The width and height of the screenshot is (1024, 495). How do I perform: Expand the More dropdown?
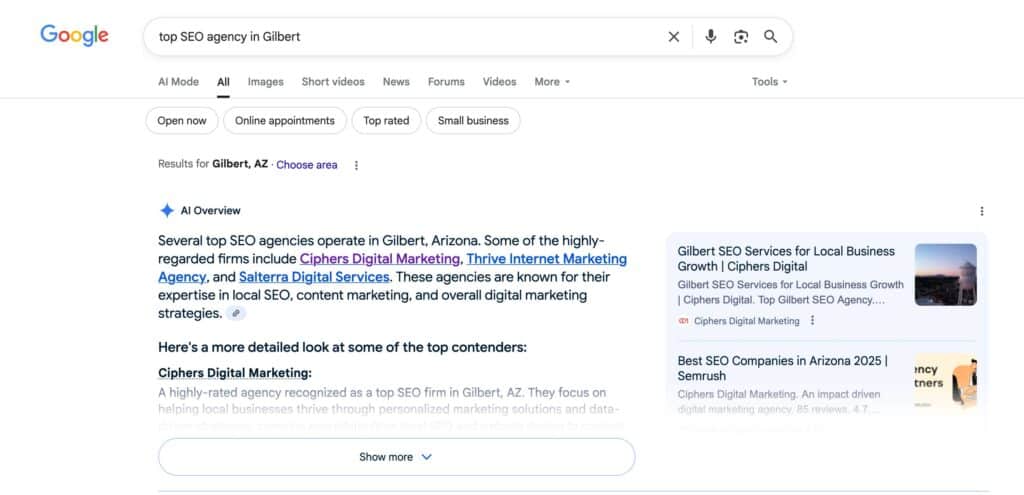tap(552, 82)
